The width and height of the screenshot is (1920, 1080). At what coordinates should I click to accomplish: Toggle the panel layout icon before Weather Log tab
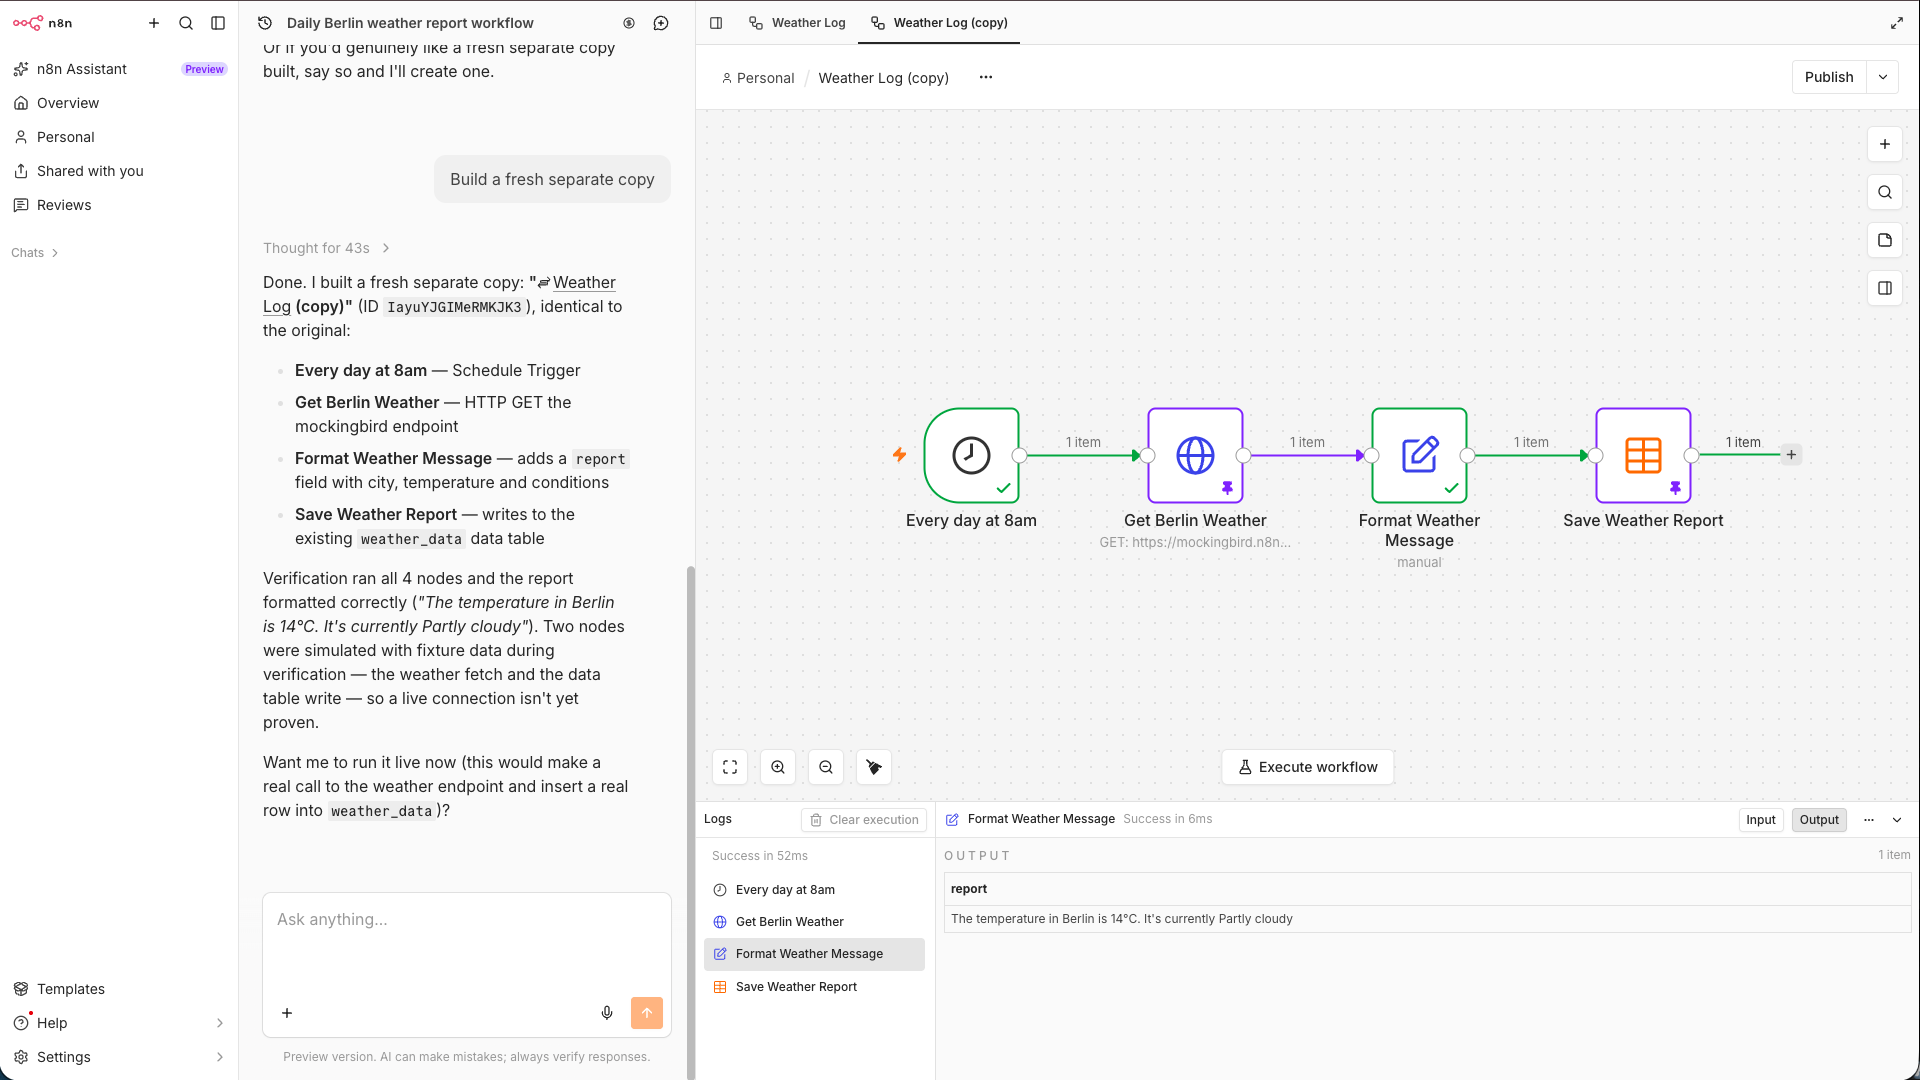(716, 23)
